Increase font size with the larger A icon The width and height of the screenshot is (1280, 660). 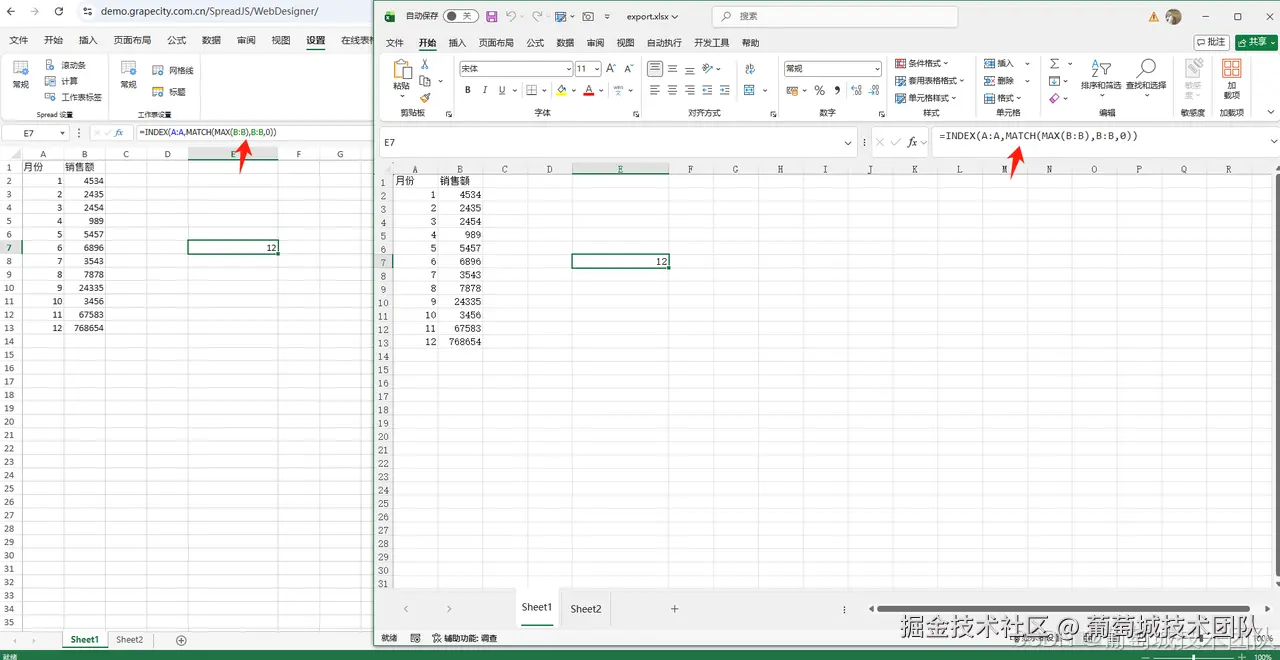coord(613,69)
